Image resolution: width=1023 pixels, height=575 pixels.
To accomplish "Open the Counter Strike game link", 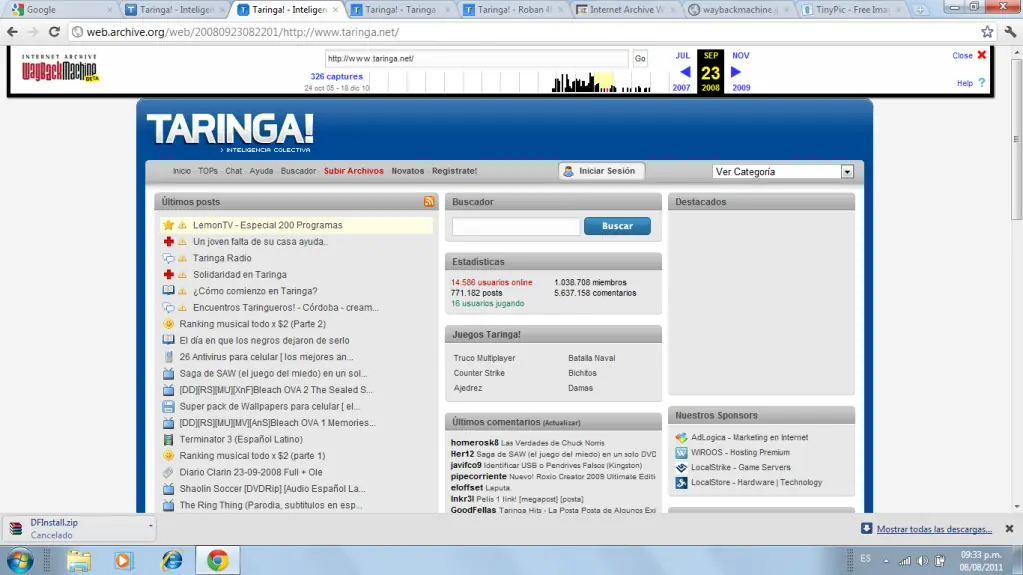I will coord(479,373).
